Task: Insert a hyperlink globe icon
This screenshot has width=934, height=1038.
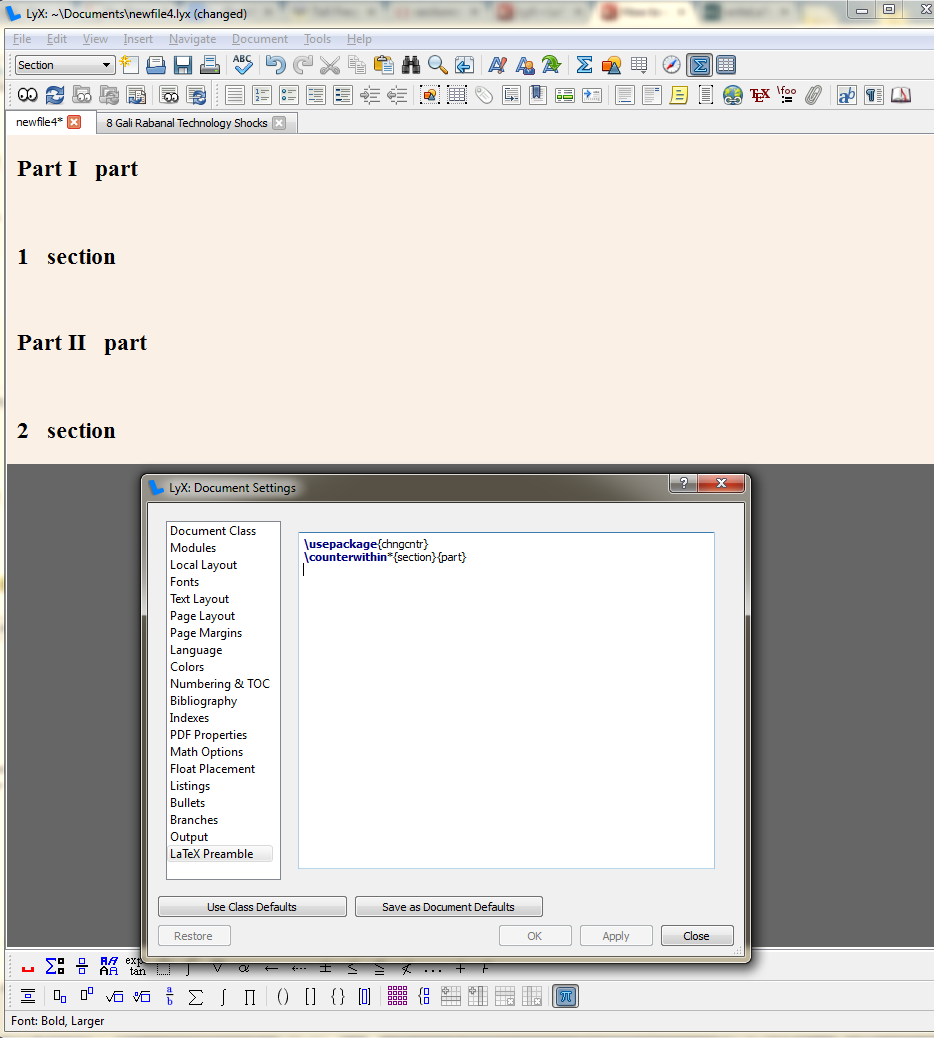Action: point(733,95)
